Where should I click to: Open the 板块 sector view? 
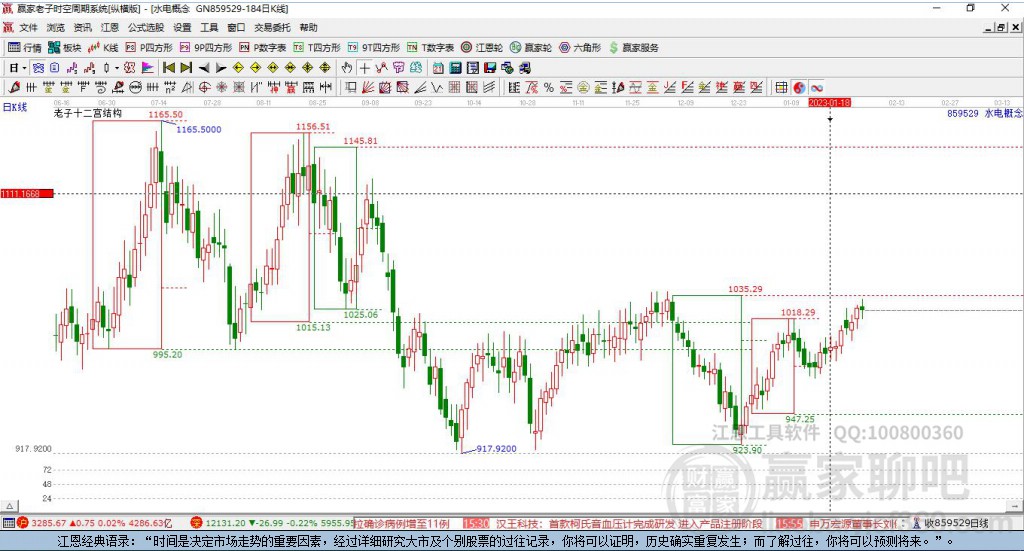64,48
